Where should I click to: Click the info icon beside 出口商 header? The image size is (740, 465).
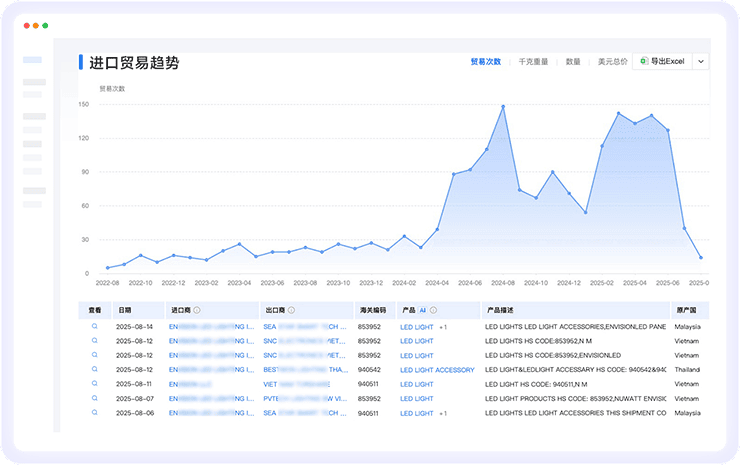(291, 310)
